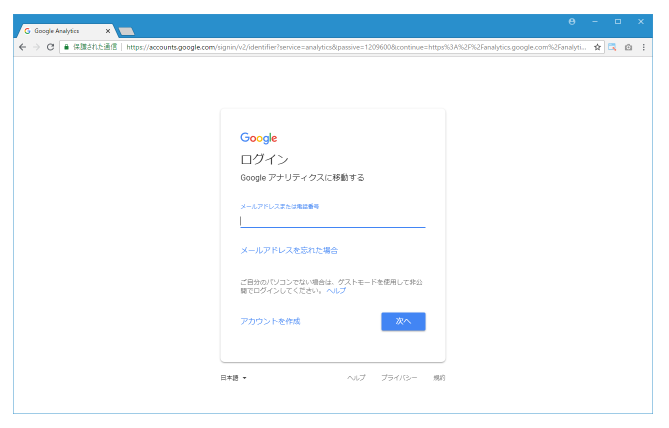Click the アカウントを作成 link
The image size is (669, 428).
[x=270, y=321]
